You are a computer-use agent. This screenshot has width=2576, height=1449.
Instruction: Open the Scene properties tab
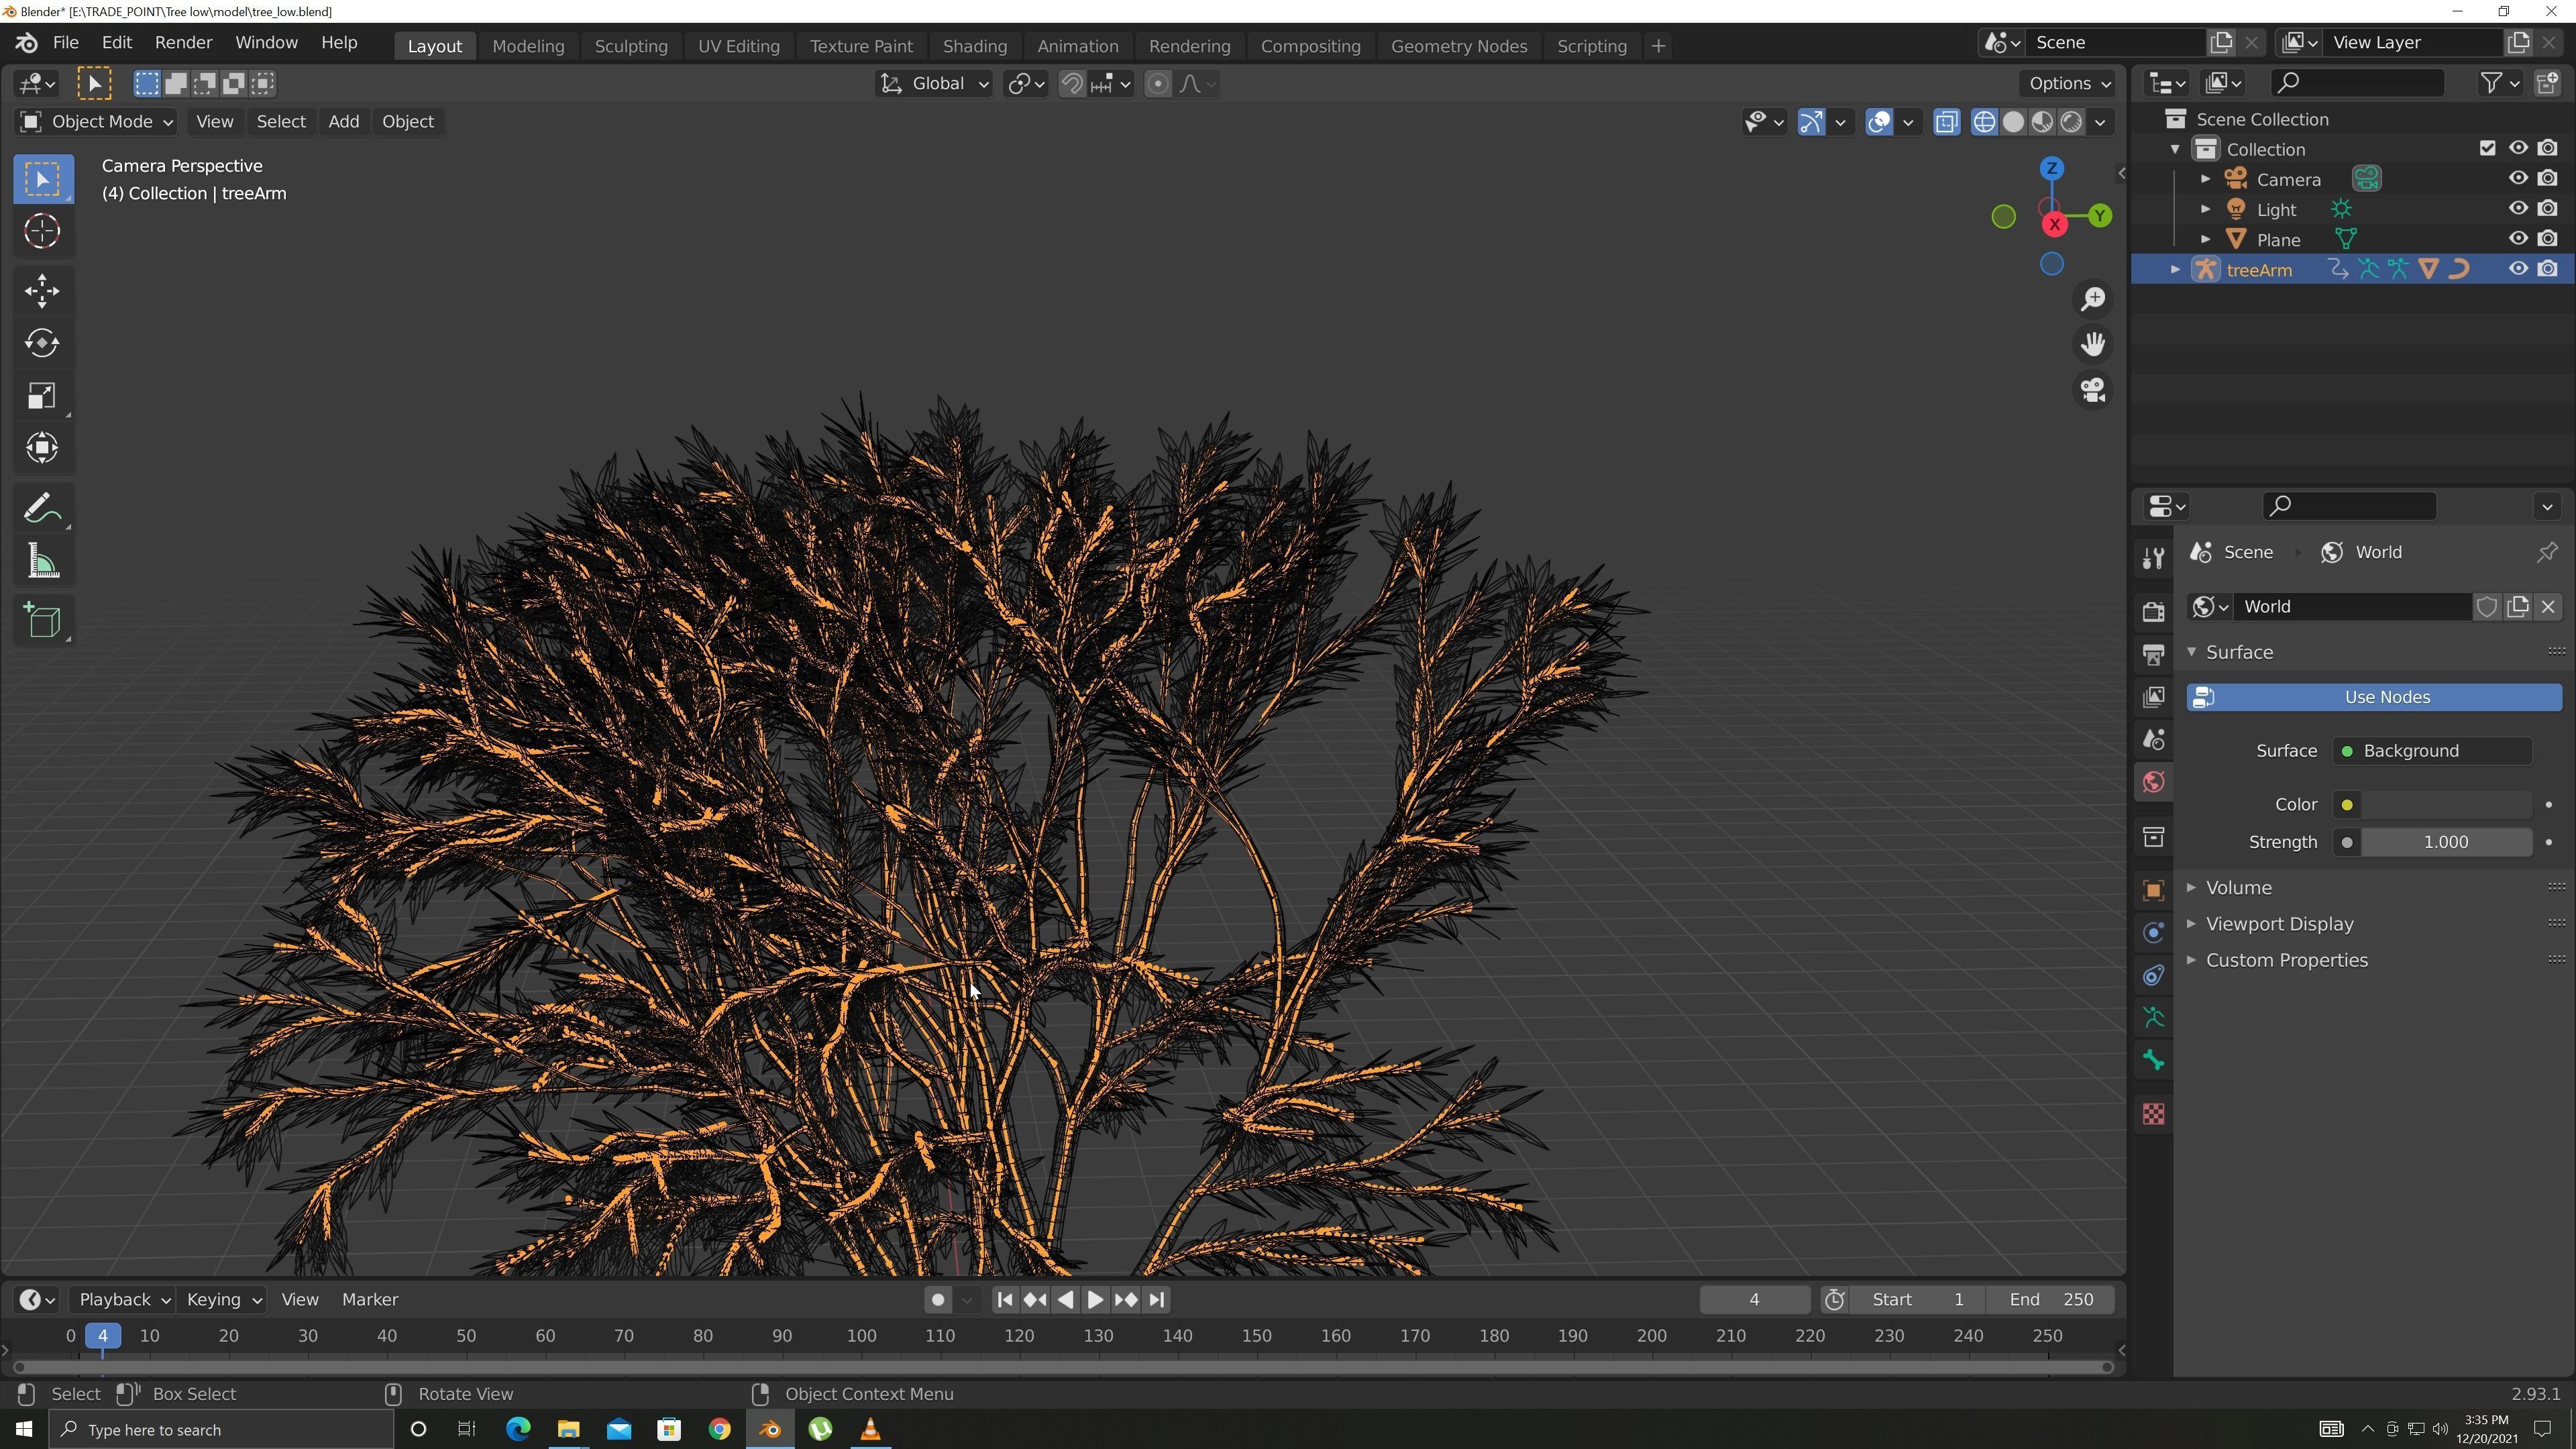2153,739
